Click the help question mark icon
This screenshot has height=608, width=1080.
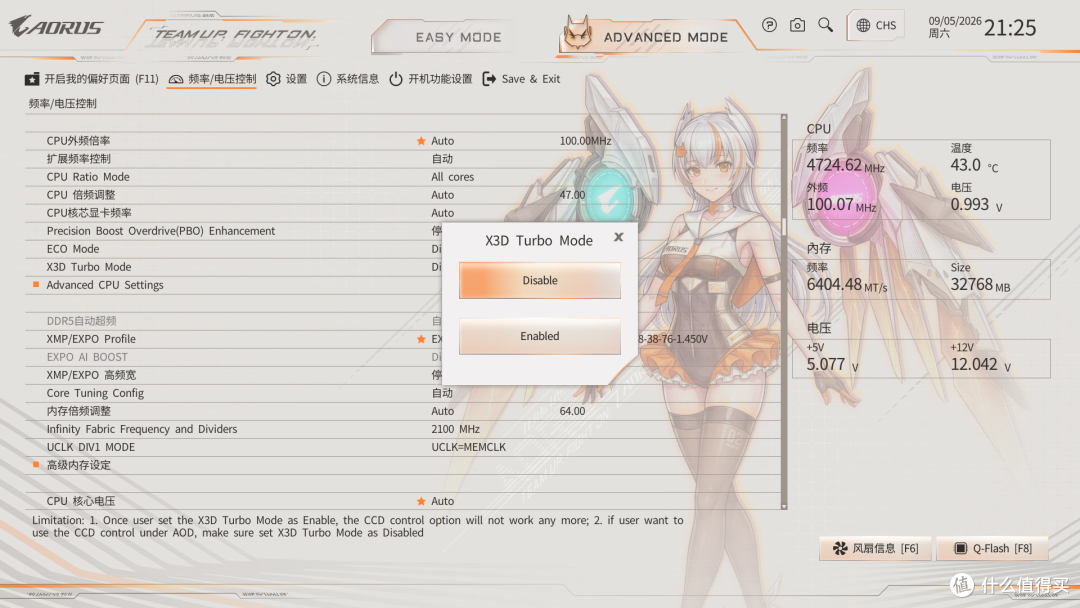click(x=769, y=25)
